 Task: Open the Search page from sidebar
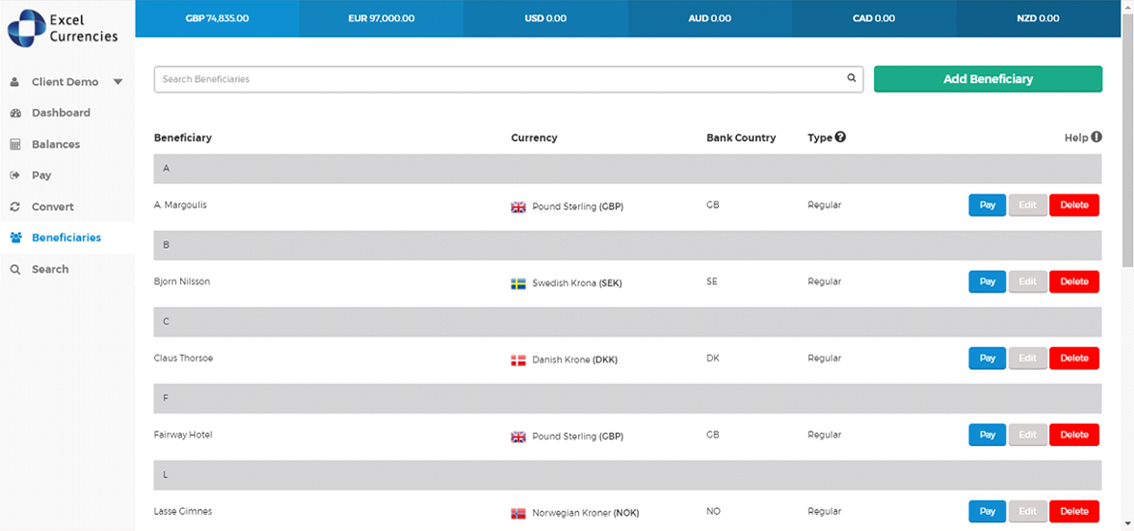click(x=50, y=269)
